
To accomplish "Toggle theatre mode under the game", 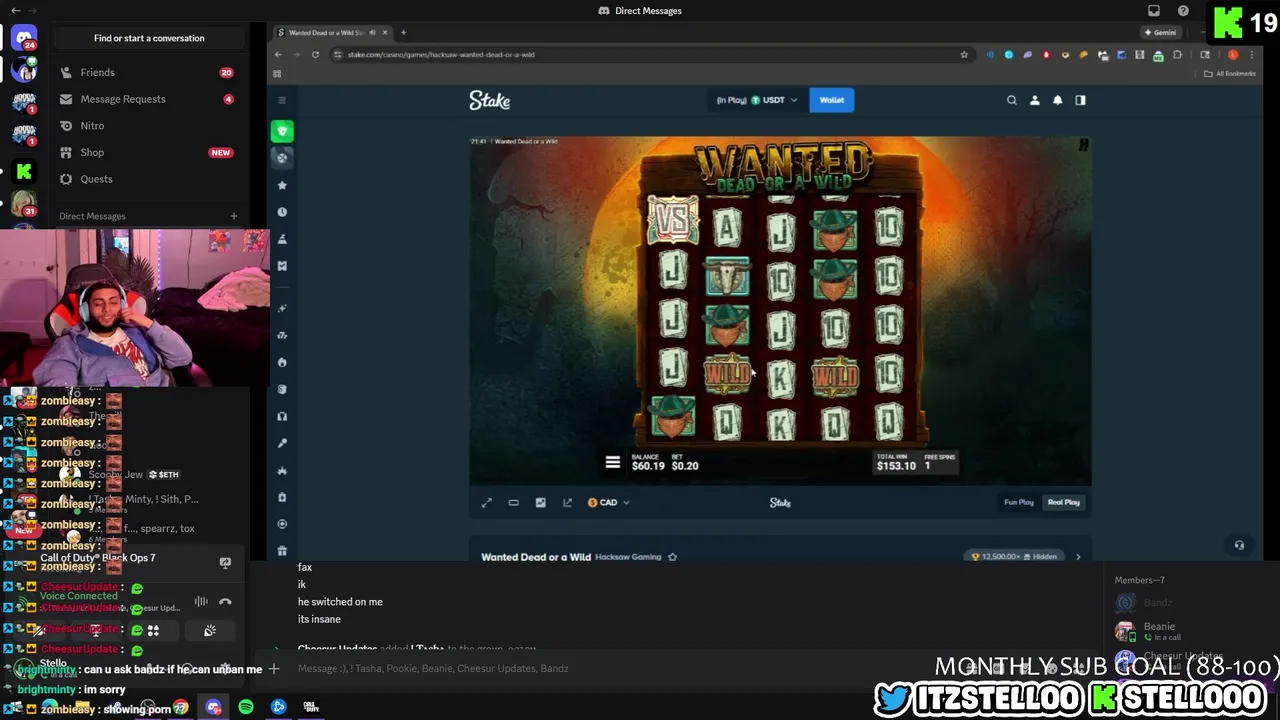I will [x=514, y=503].
